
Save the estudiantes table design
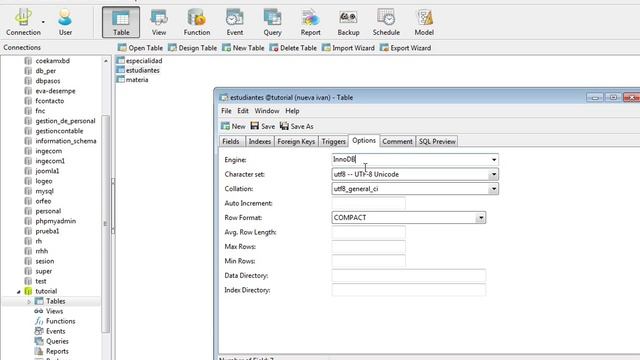pos(263,126)
